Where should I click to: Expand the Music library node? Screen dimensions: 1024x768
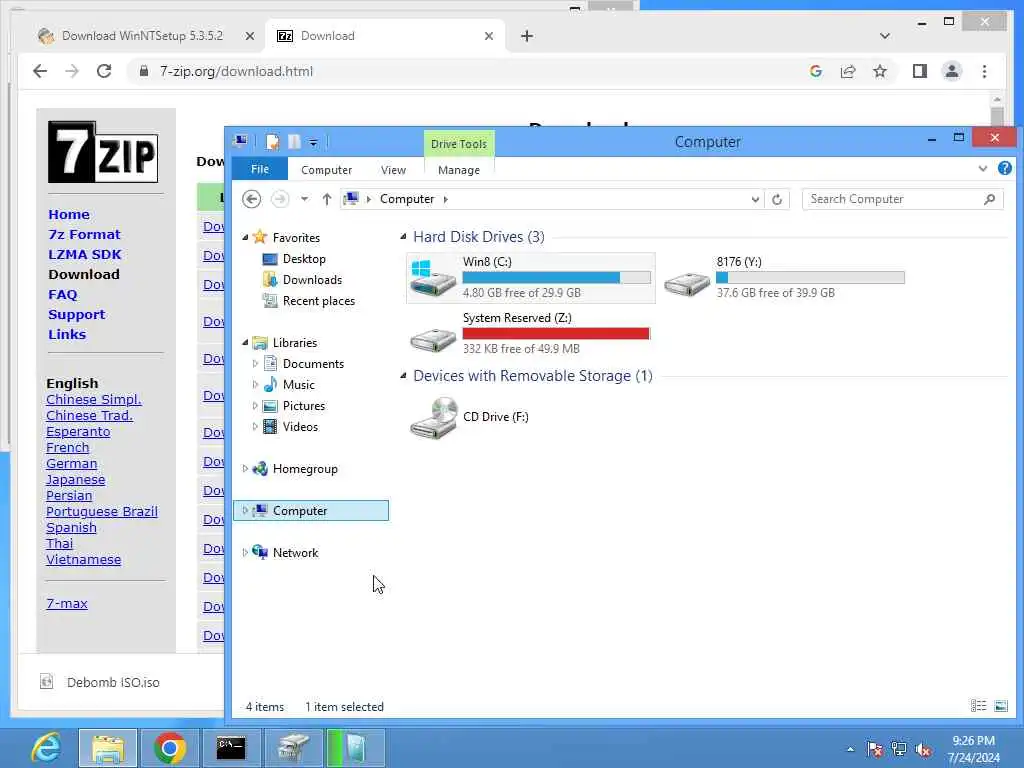[255, 385]
